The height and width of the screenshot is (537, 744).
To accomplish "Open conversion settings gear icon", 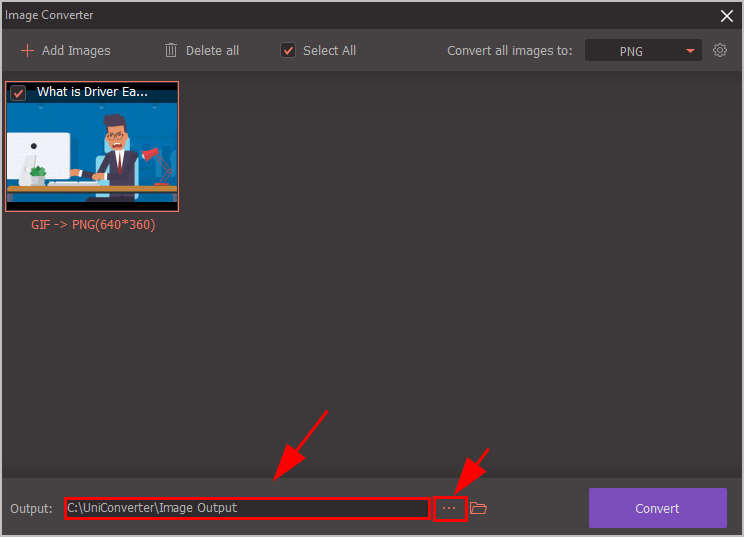I will point(720,50).
